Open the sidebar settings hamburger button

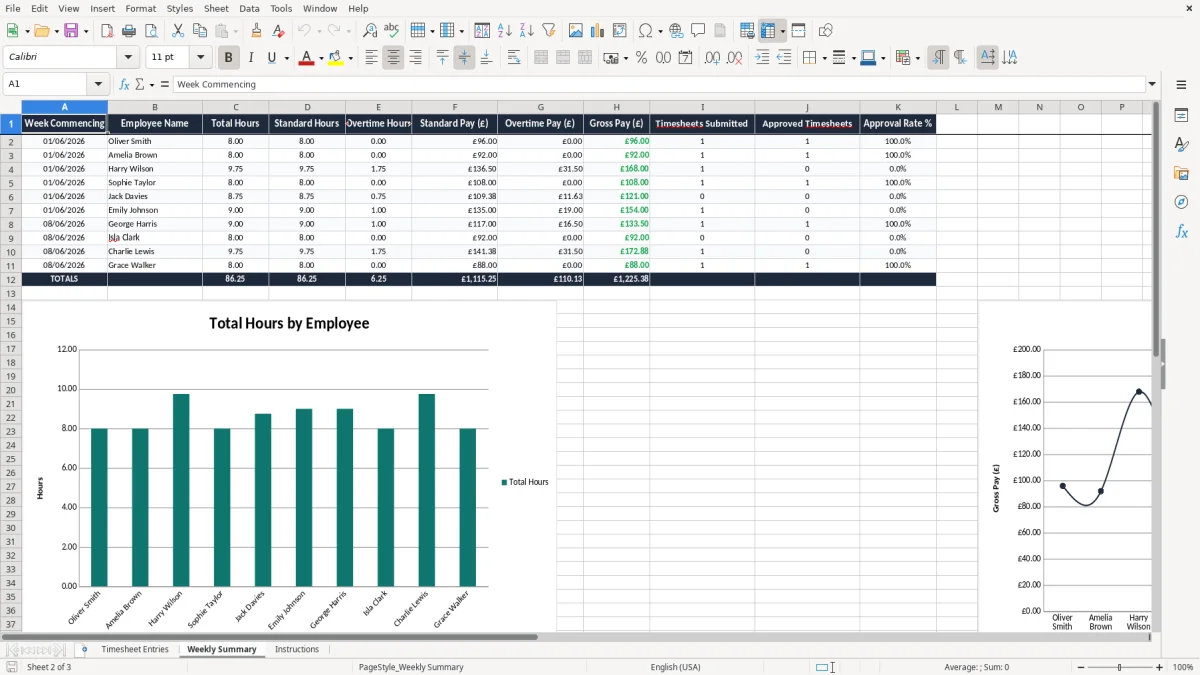pyautogui.click(x=1181, y=85)
